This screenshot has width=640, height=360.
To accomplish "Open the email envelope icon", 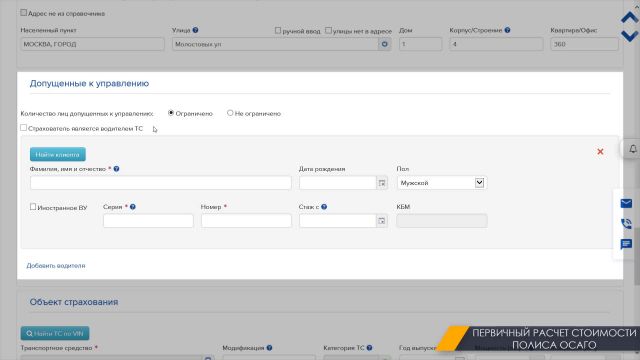I will [x=626, y=203].
